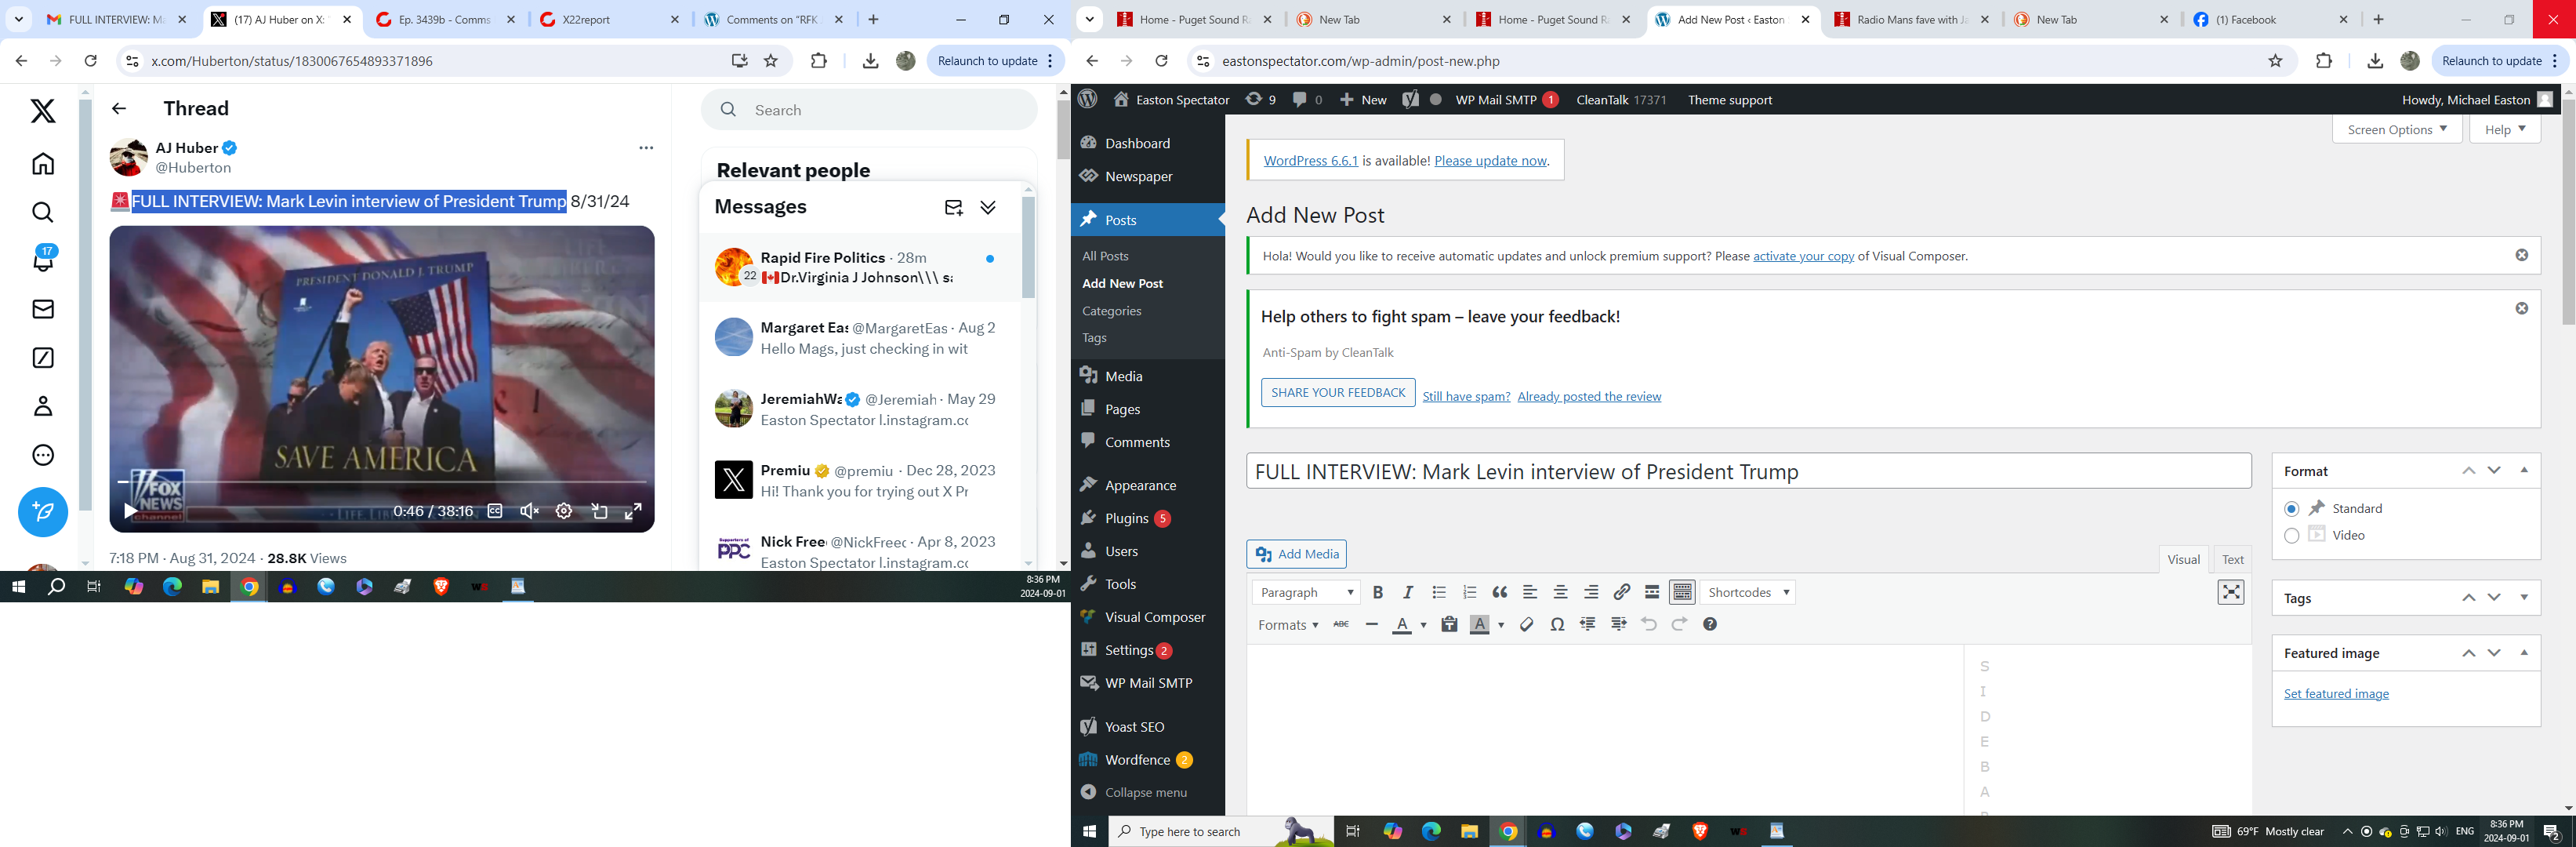Switch to the Text editor tab

(x=2232, y=560)
